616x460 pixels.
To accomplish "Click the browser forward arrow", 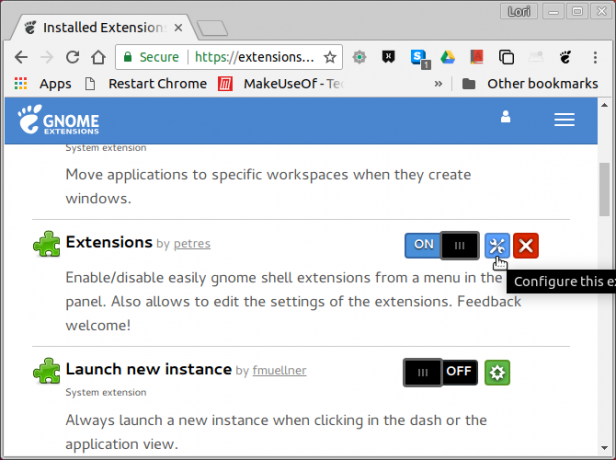I will 47,57.
